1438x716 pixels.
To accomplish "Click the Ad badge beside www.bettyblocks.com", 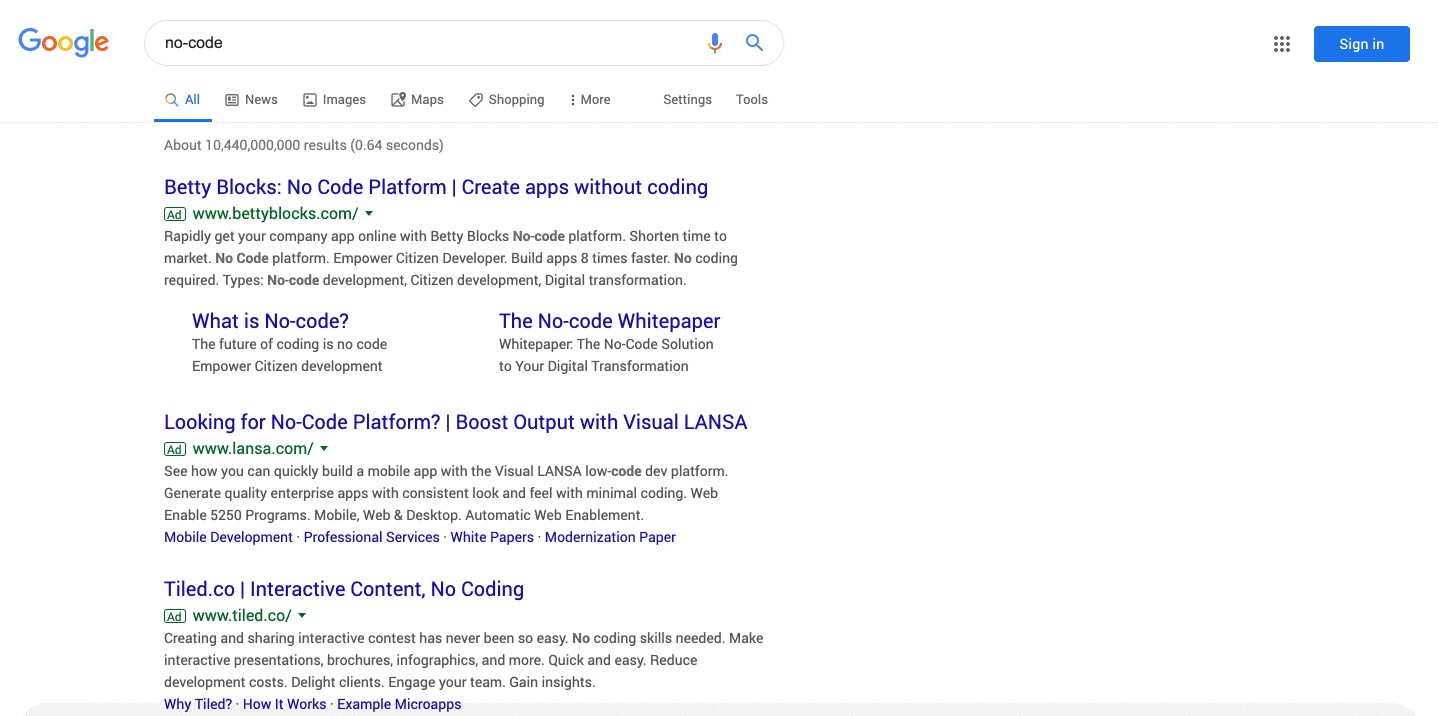I will coord(175,214).
